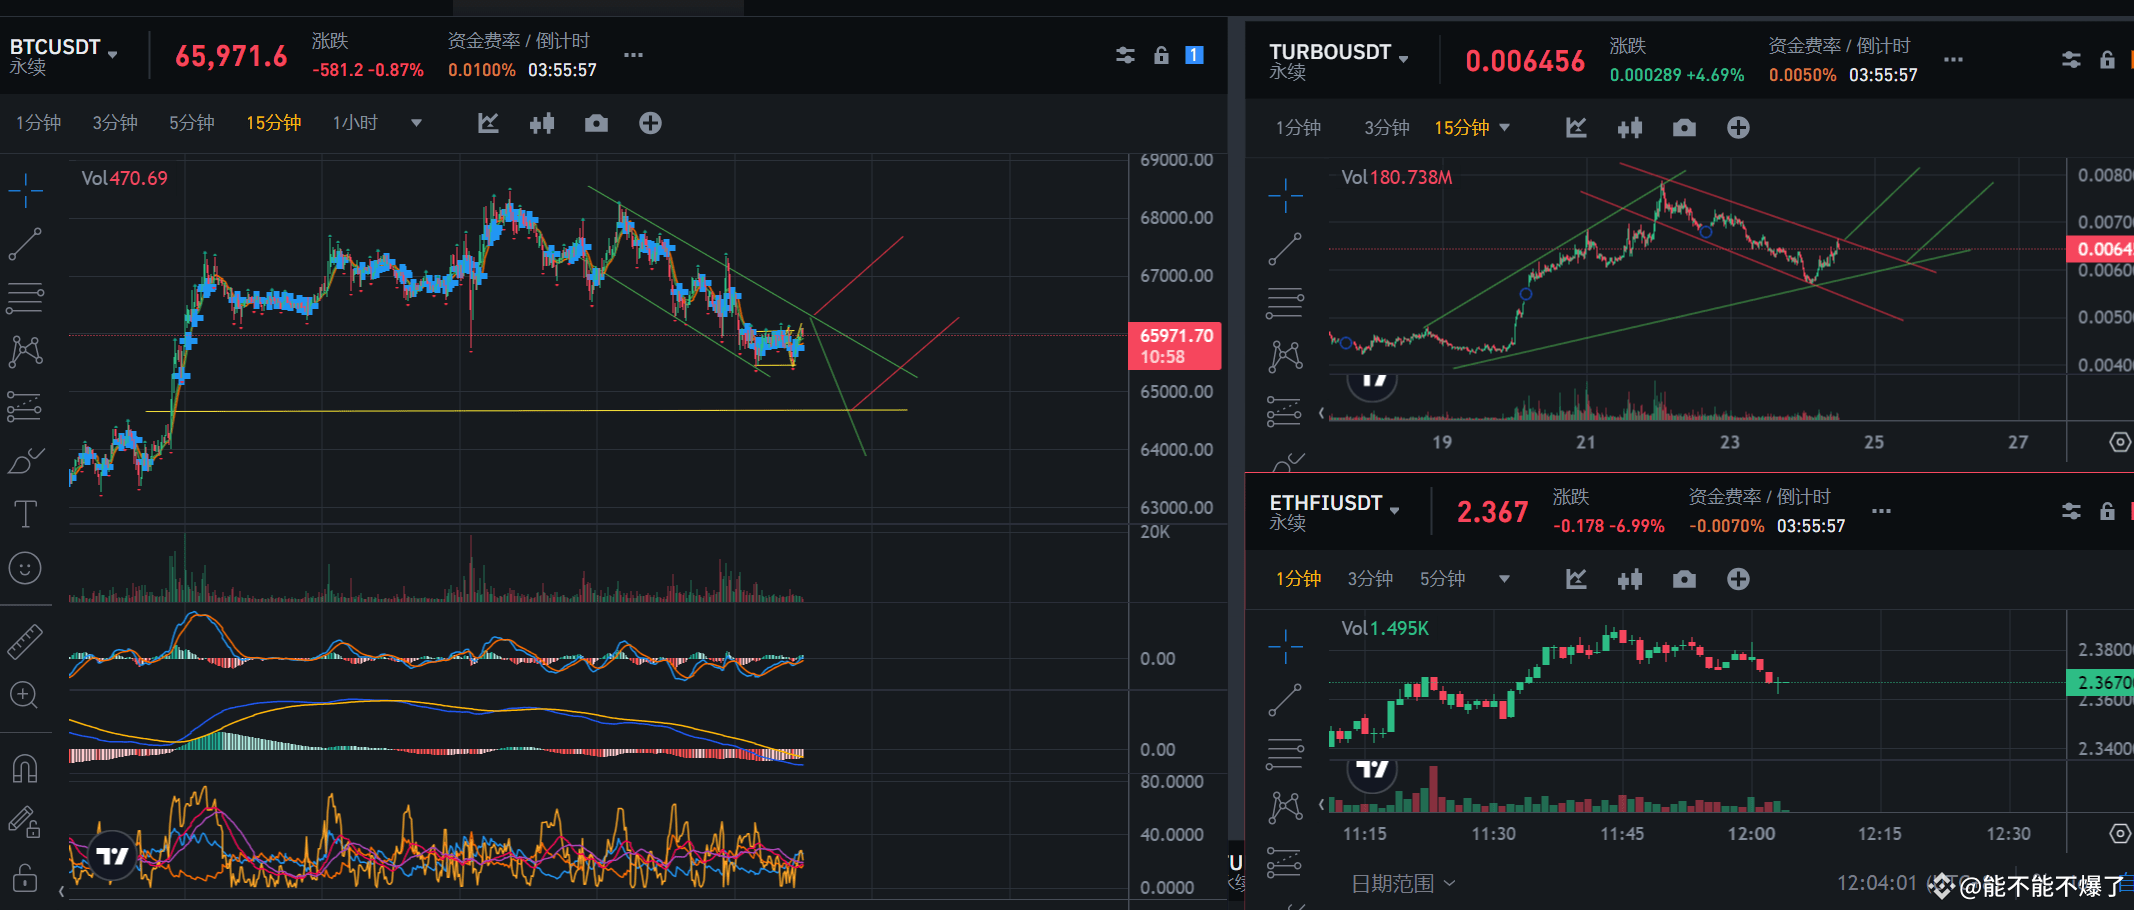Open TURBOUSDT chart settings sliders icon
Screen dimensions: 2134x910
(x=2071, y=60)
